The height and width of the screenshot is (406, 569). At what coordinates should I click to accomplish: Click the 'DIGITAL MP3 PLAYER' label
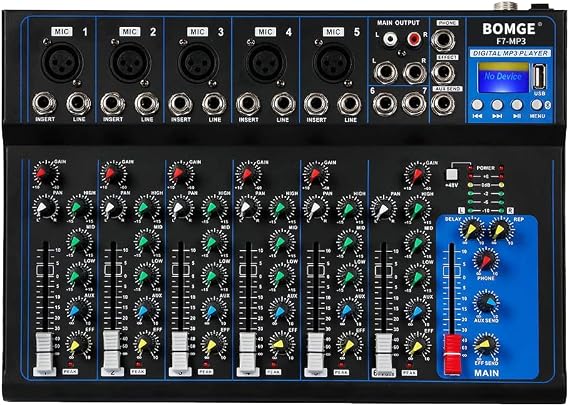click(x=510, y=53)
